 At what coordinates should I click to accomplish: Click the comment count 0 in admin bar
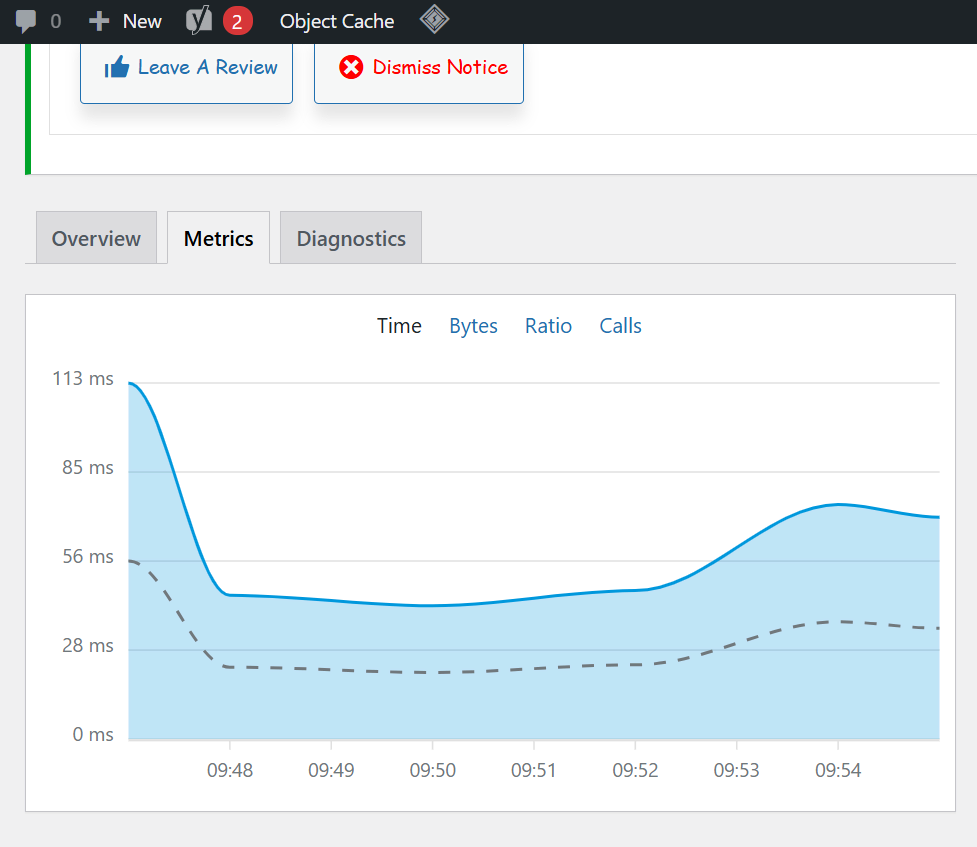(x=56, y=22)
